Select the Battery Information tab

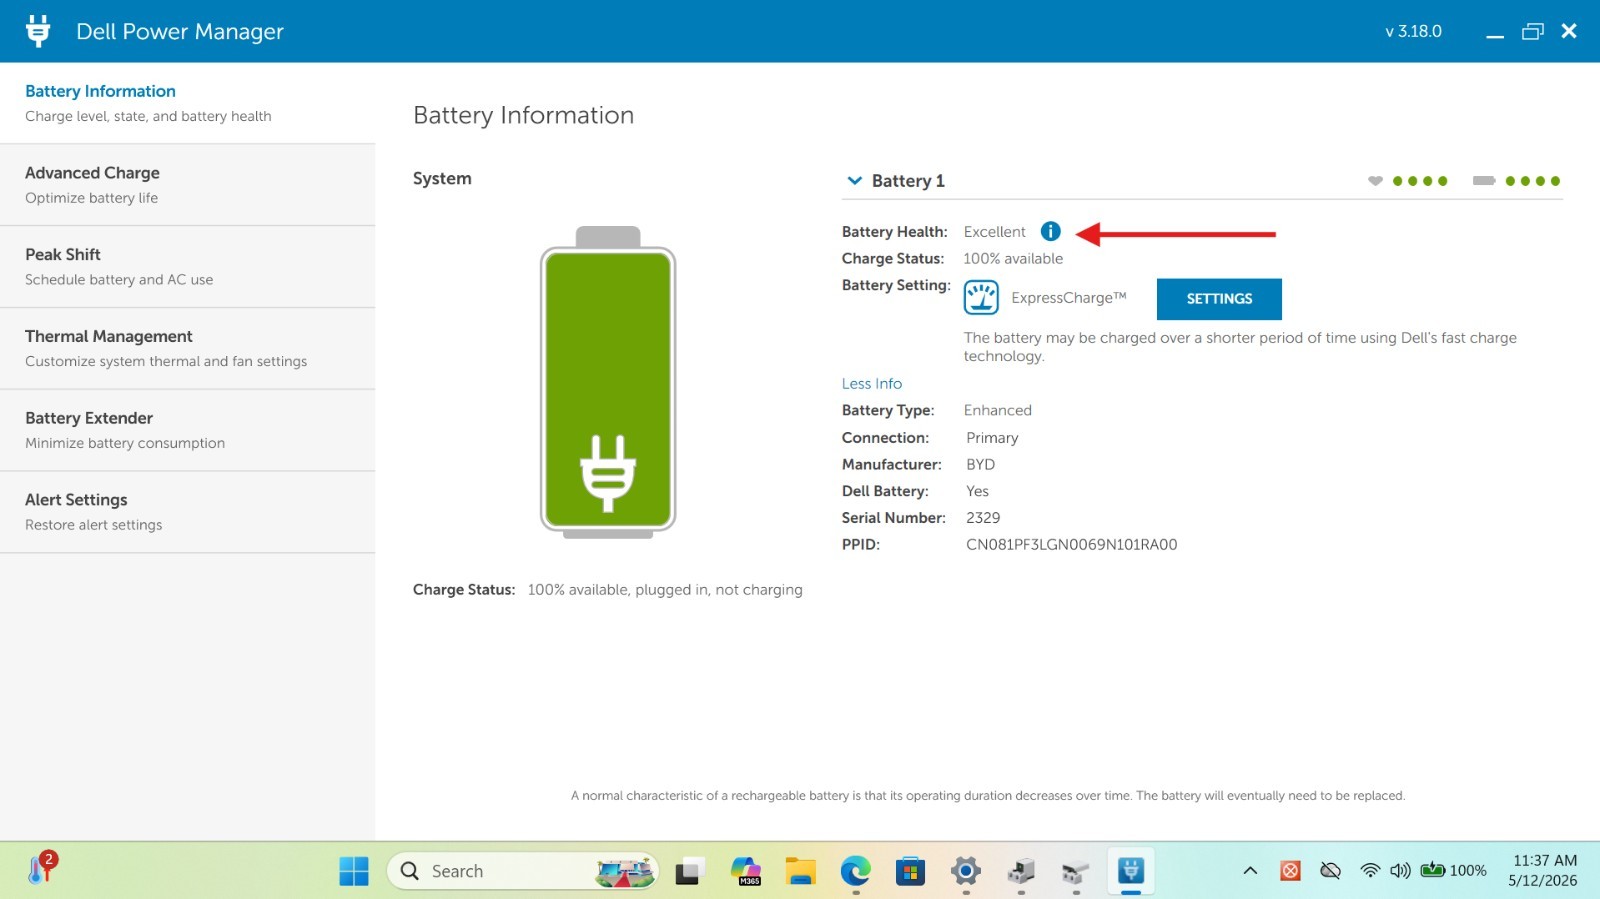coord(188,103)
